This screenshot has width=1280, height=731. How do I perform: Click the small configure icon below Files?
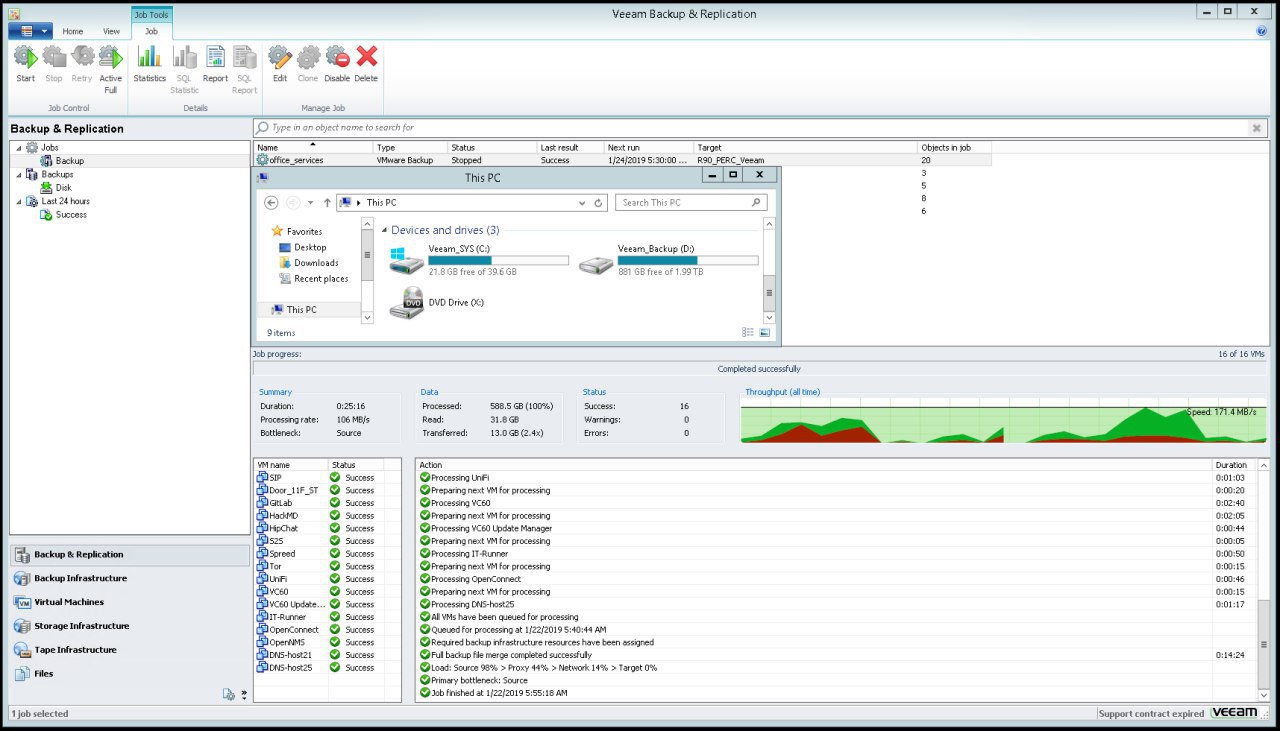[x=229, y=694]
